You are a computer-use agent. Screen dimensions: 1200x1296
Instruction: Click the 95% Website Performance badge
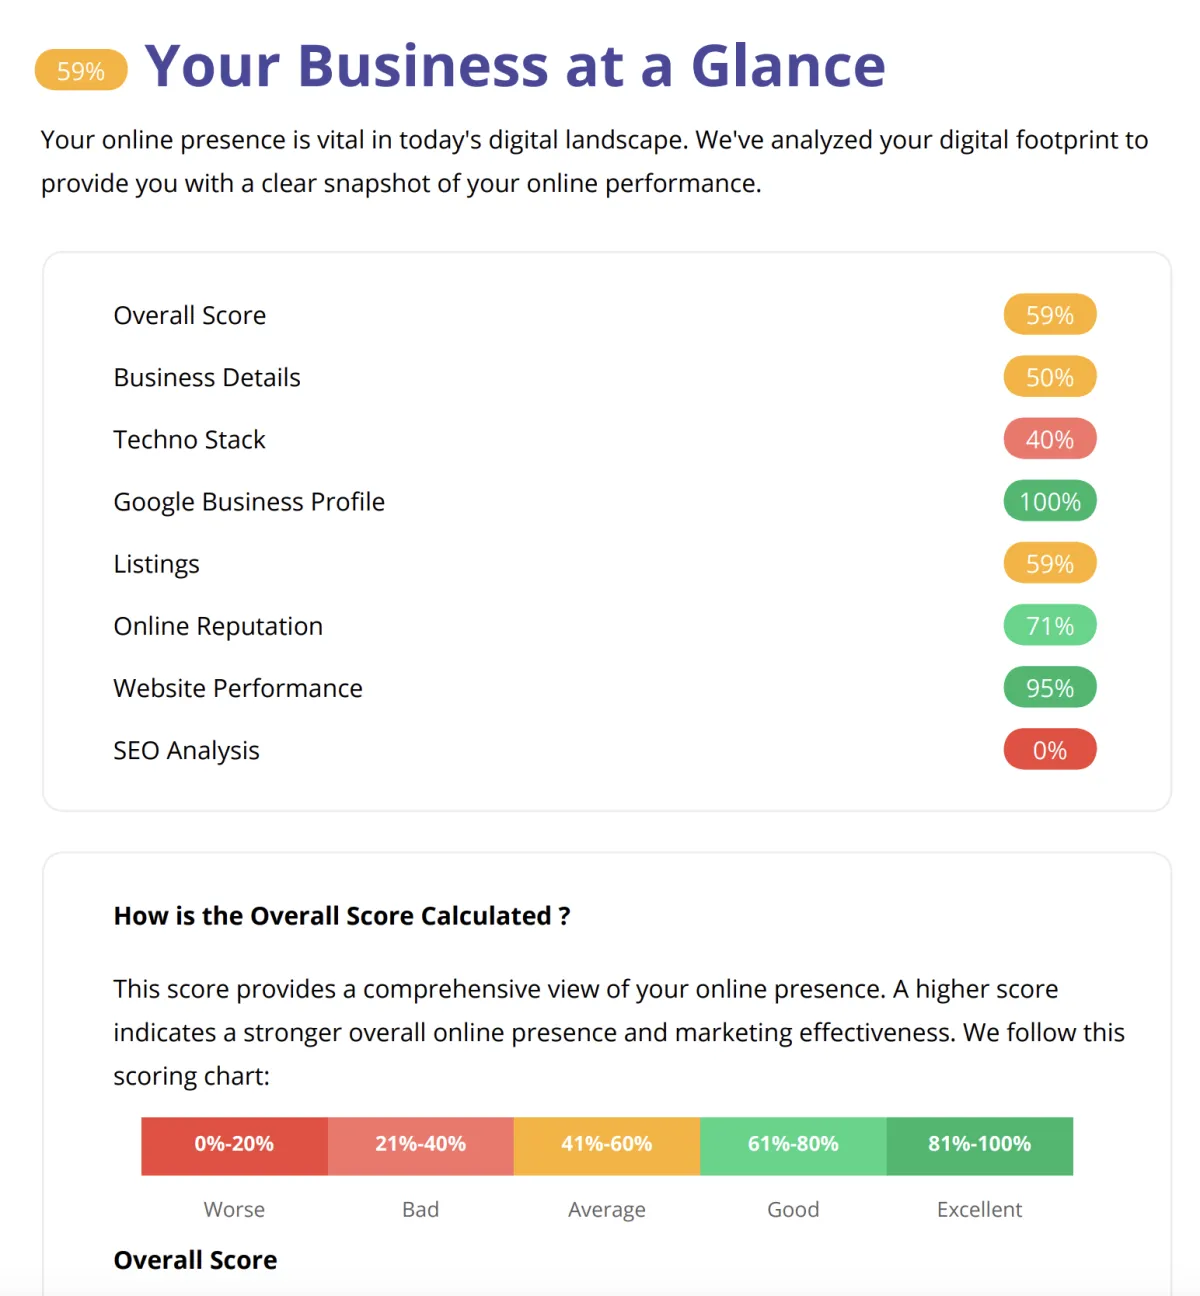point(1049,688)
